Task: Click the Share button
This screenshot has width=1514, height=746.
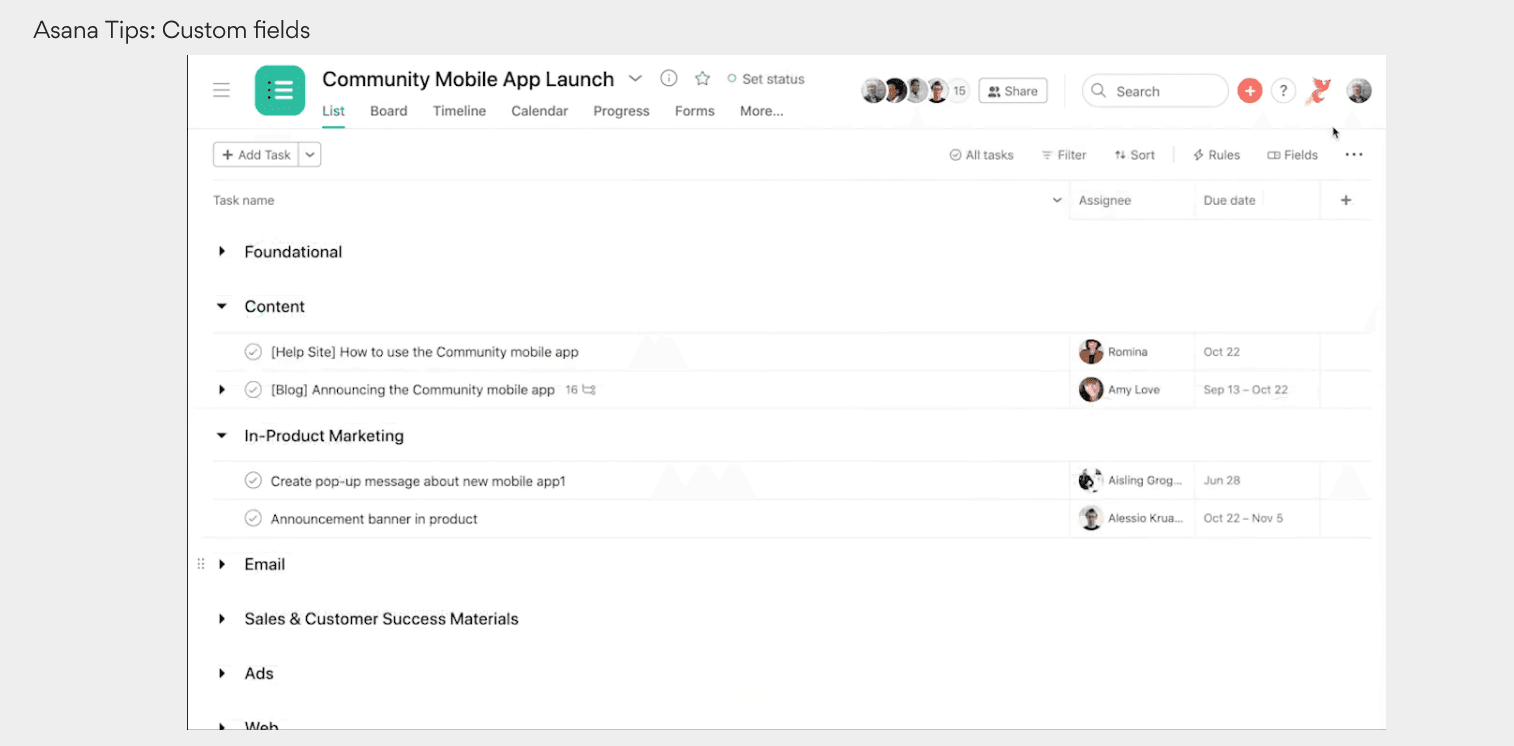Action: (1012, 91)
